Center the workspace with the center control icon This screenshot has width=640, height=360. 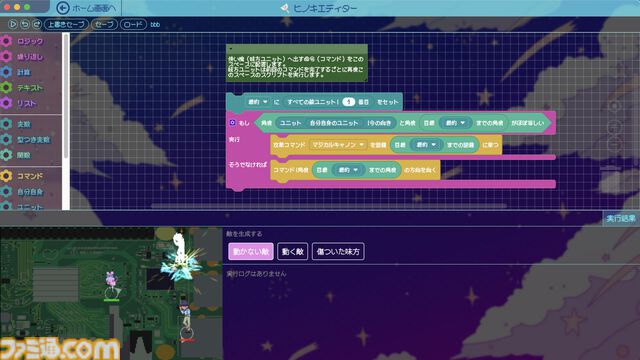click(x=614, y=107)
